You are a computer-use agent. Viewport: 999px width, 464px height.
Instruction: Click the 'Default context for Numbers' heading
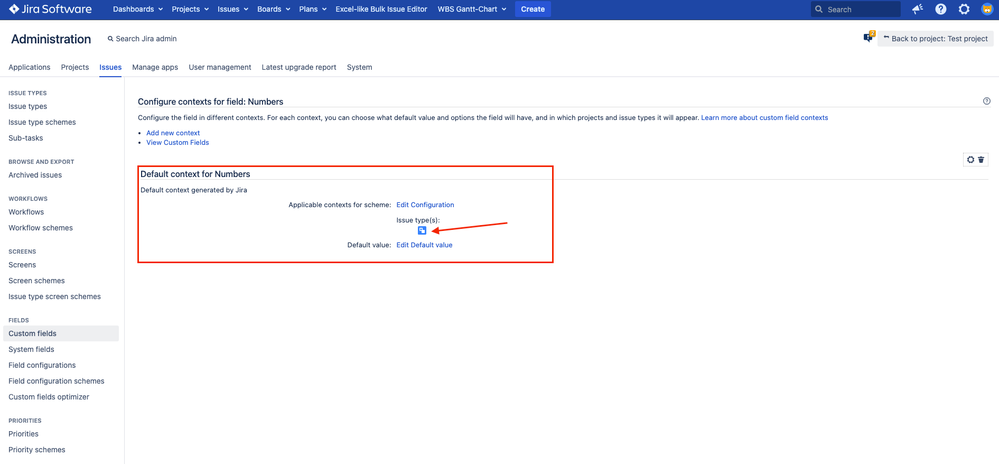point(195,173)
